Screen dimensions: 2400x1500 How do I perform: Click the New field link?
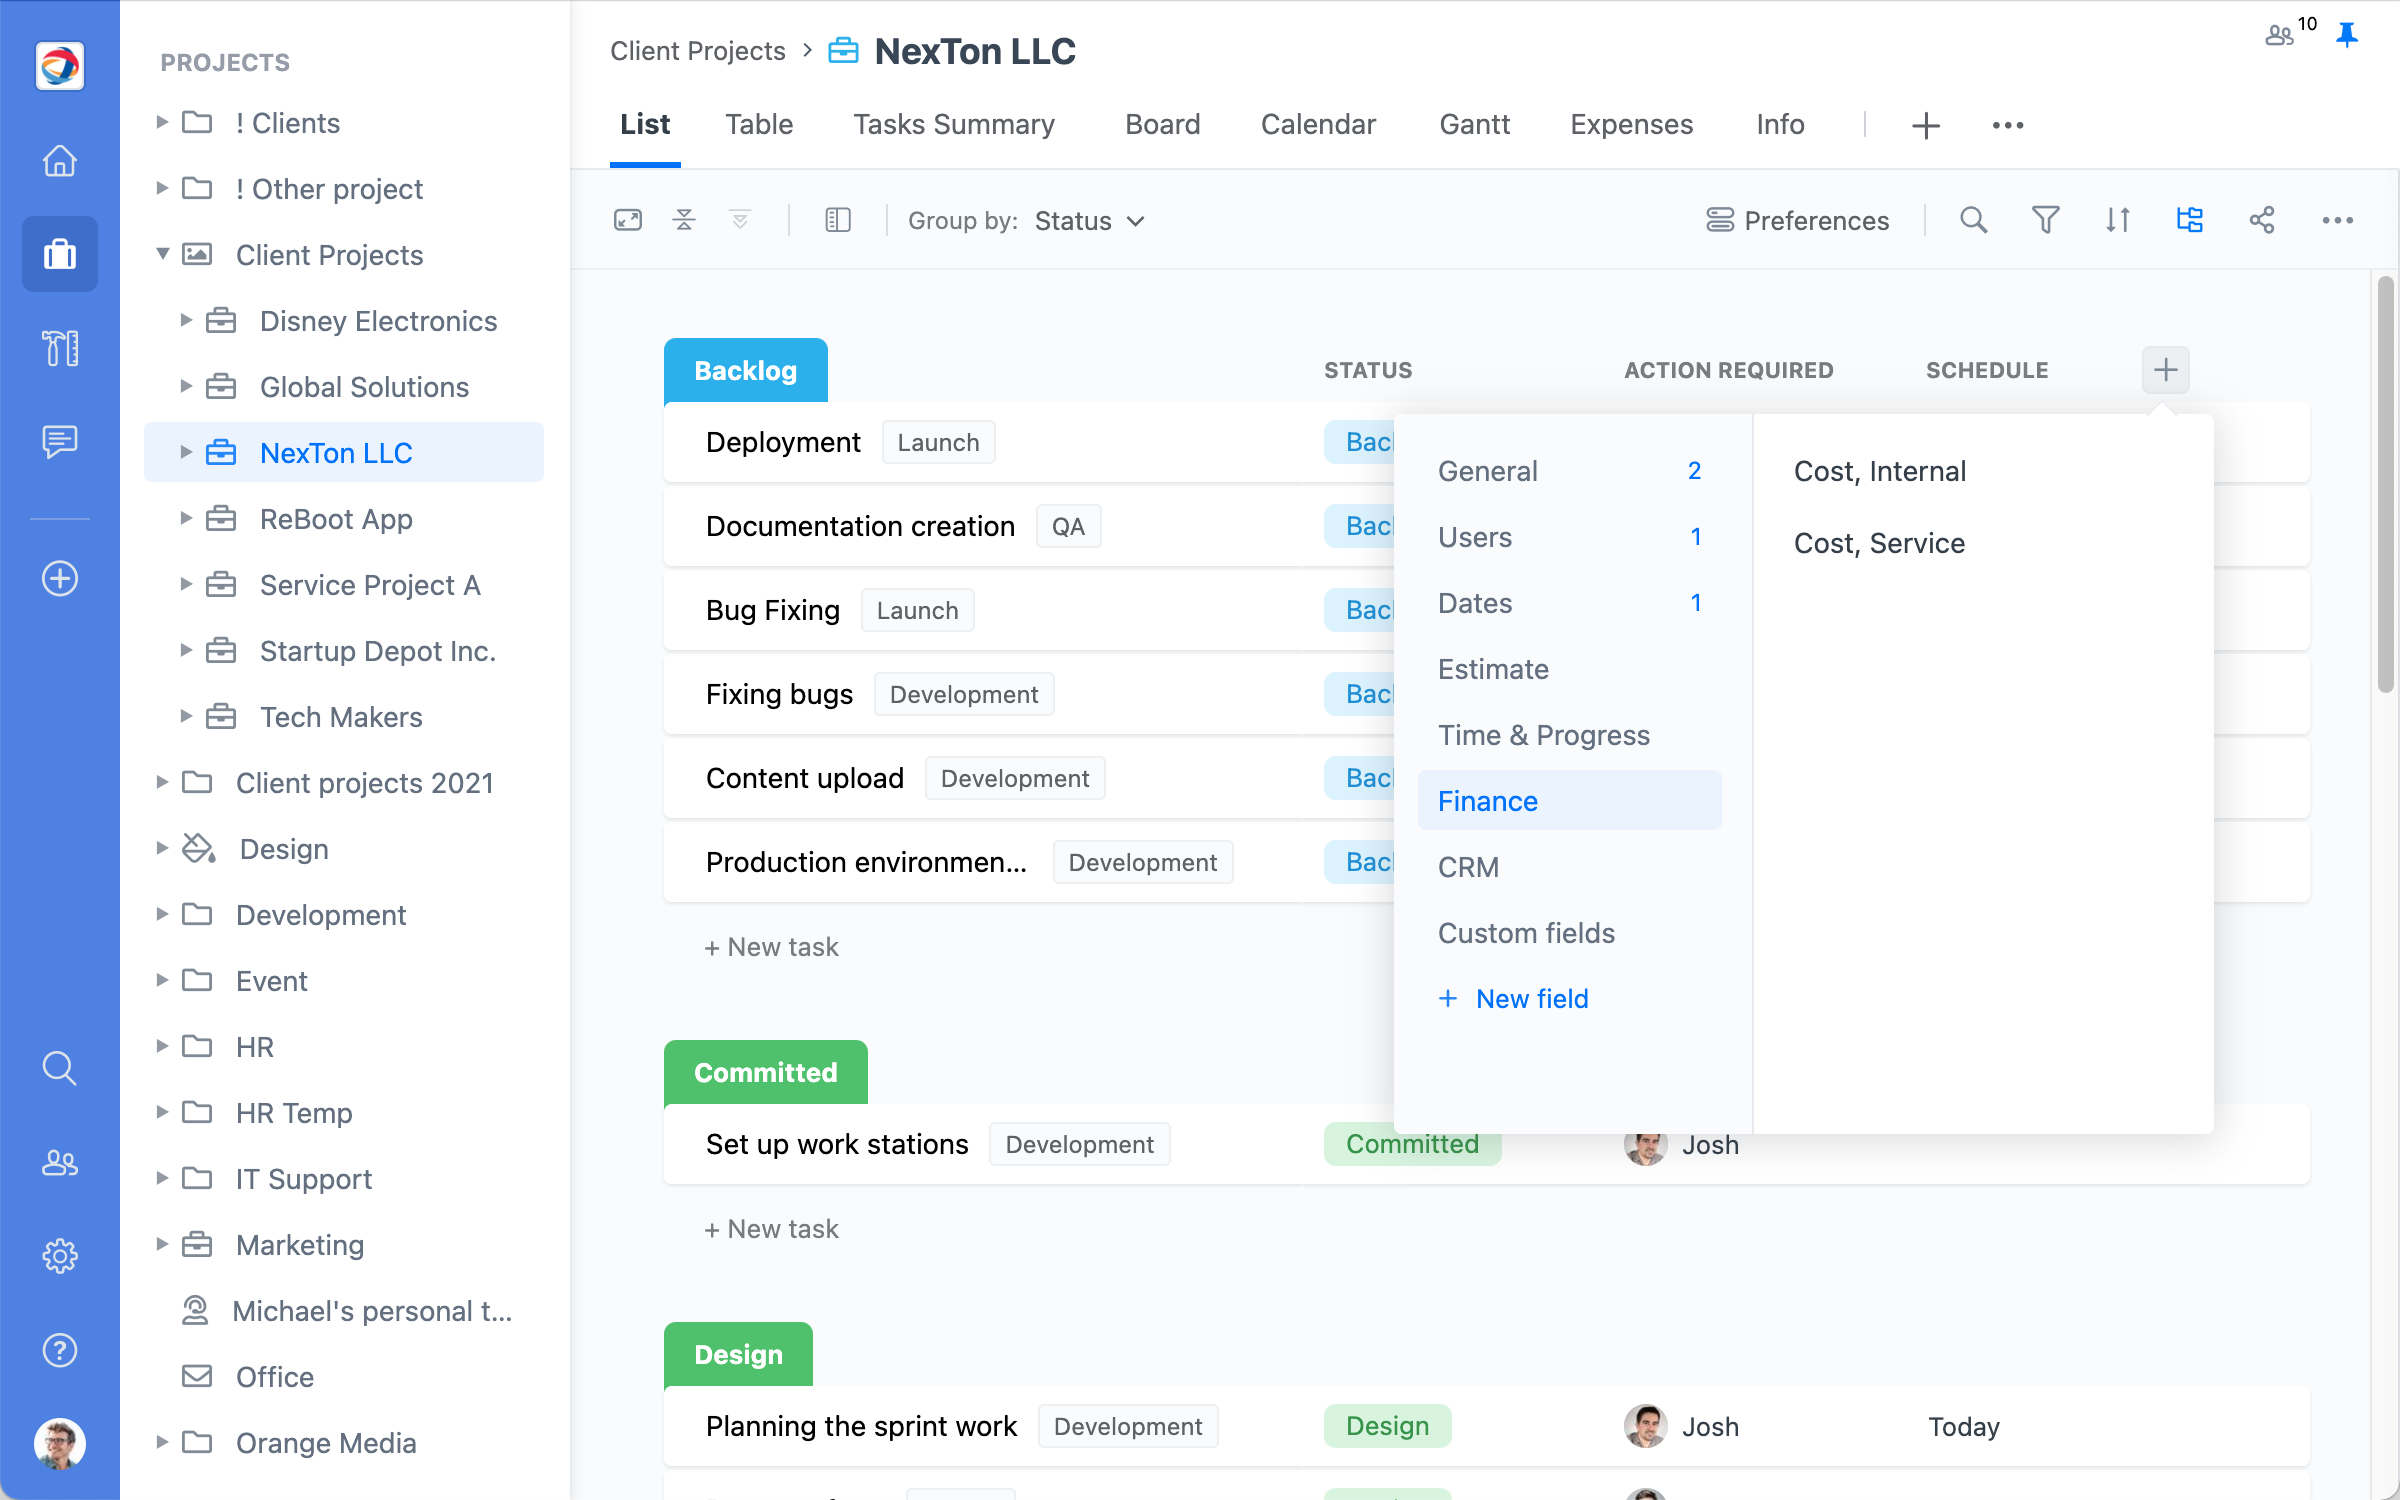click(x=1513, y=999)
